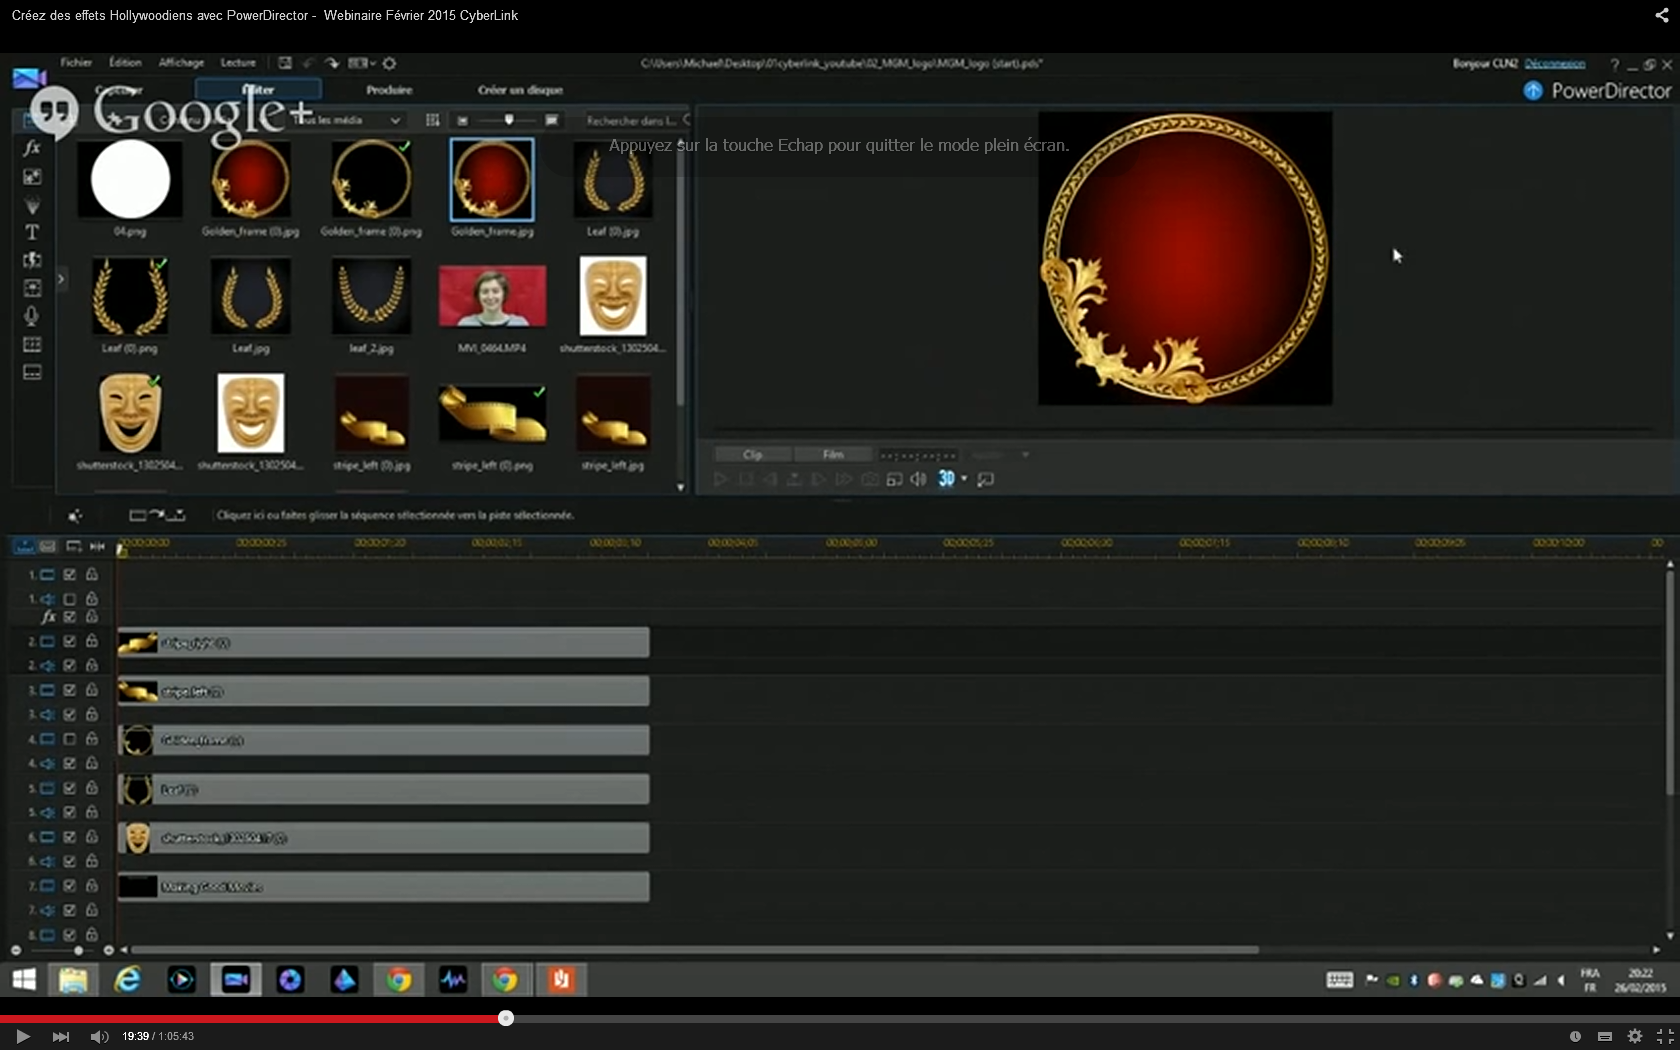Expand the media library side panel arrow
Image resolution: width=1680 pixels, height=1050 pixels.
(61, 279)
